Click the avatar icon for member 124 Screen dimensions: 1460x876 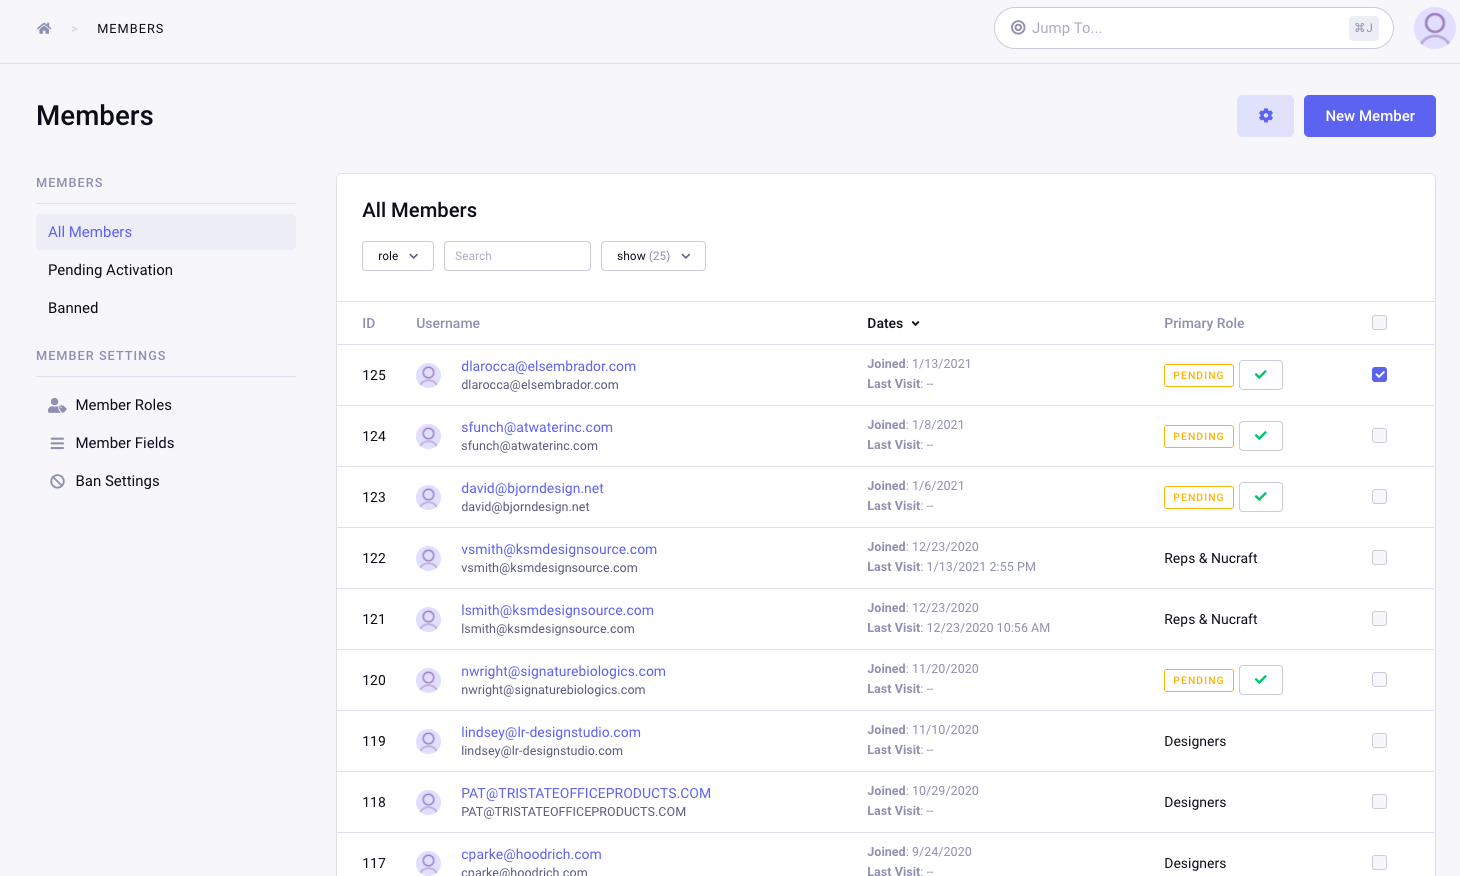pyautogui.click(x=429, y=436)
